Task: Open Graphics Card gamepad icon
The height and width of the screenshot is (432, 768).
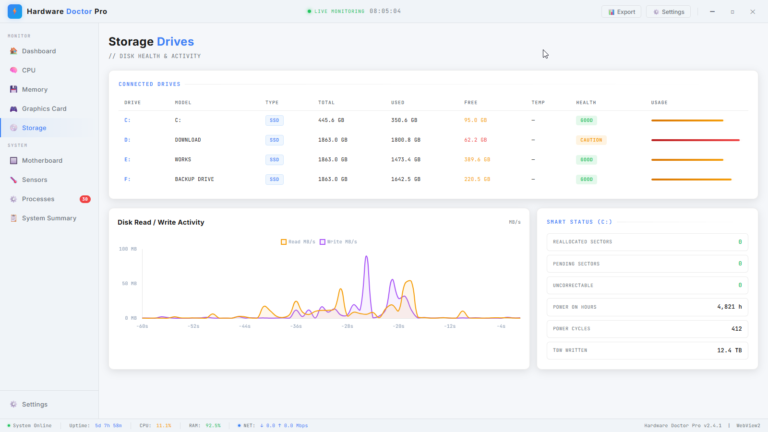Action: tap(13, 109)
